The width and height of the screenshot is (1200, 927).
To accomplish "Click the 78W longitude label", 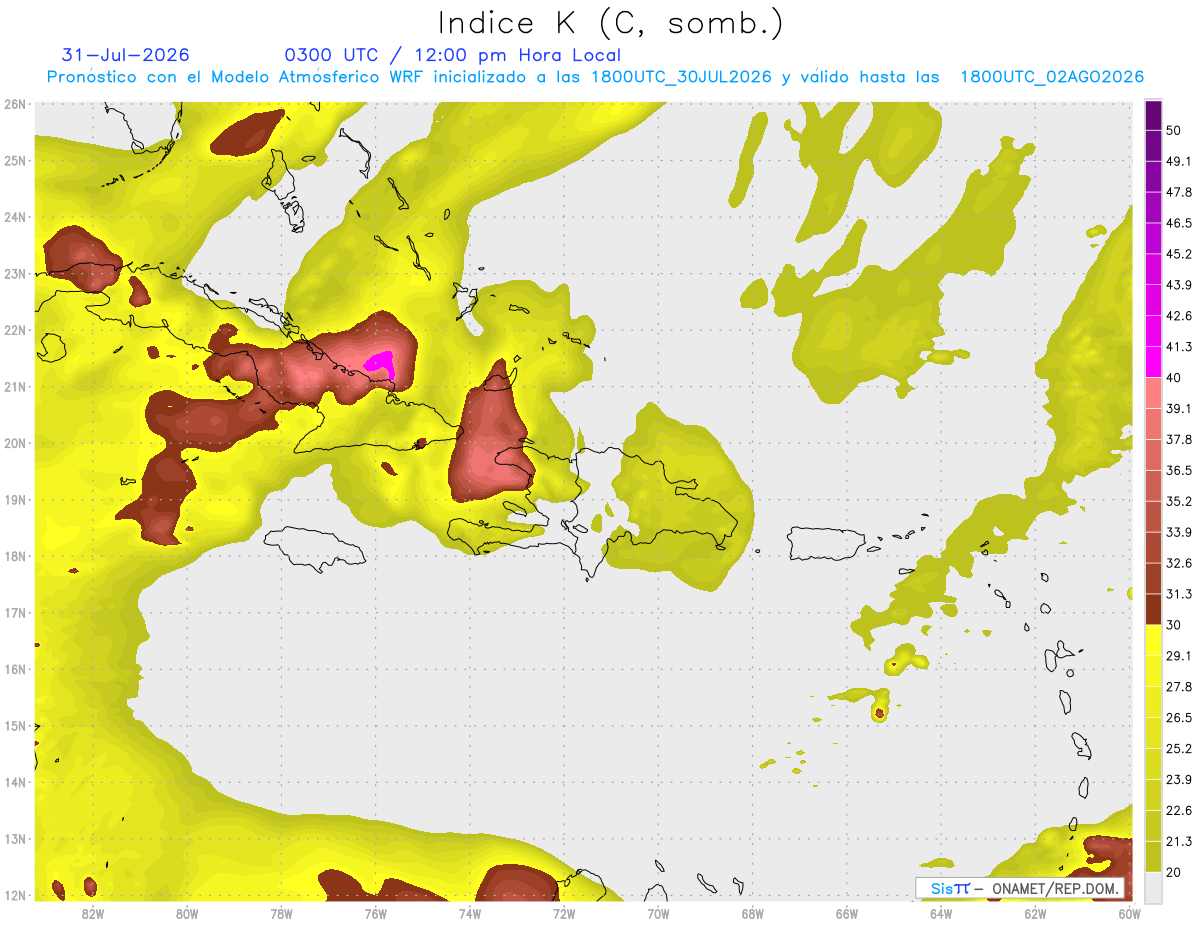I will [281, 913].
